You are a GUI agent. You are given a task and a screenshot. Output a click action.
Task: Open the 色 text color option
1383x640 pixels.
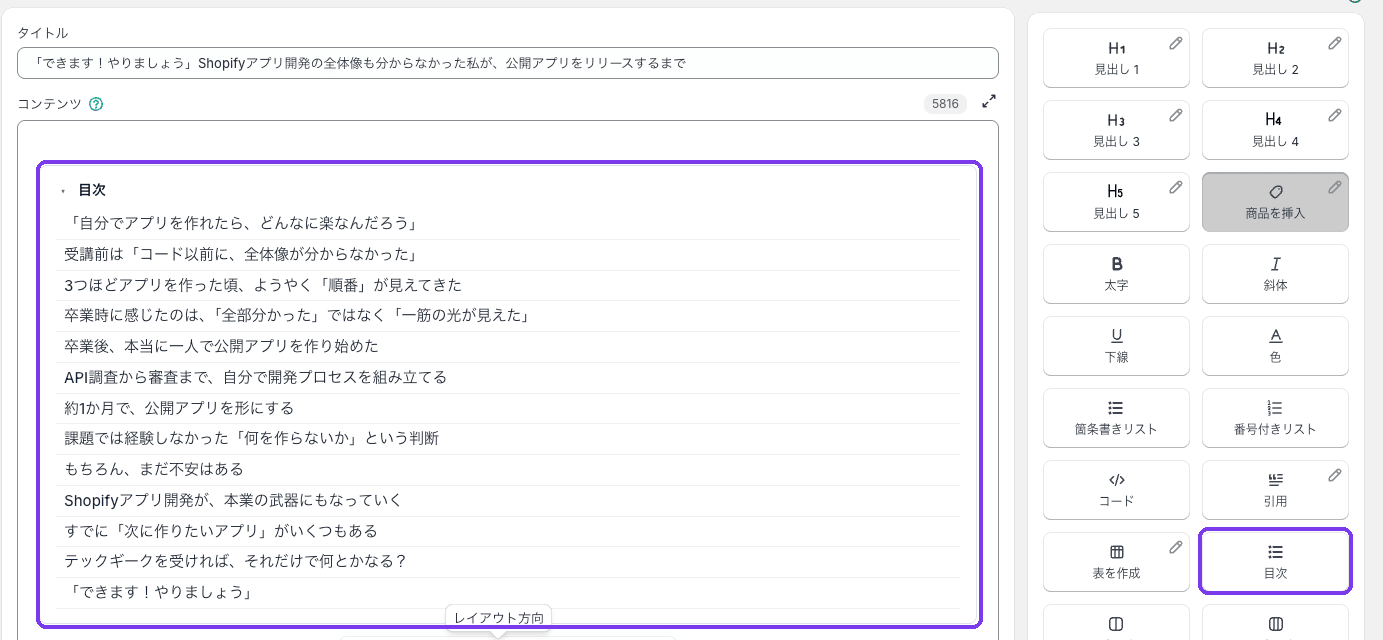point(1275,346)
